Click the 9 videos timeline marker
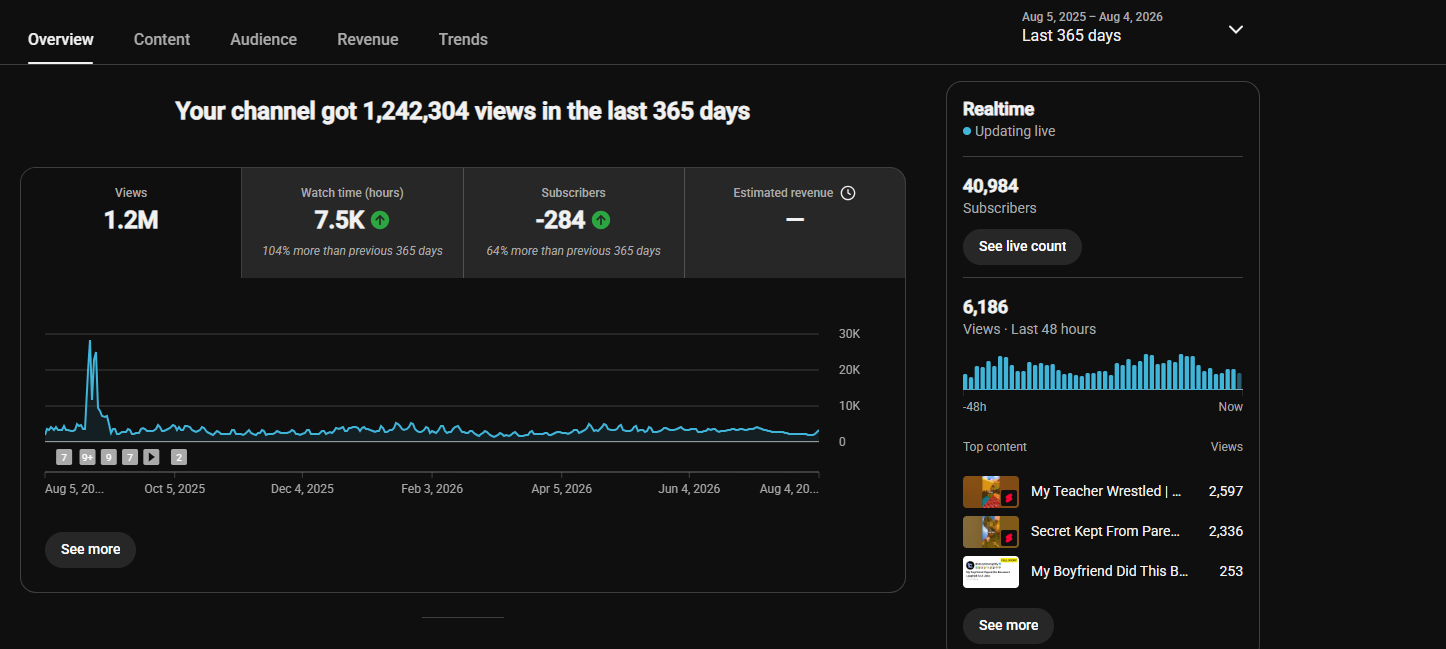Viewport: 1446px width, 649px height. [109, 457]
